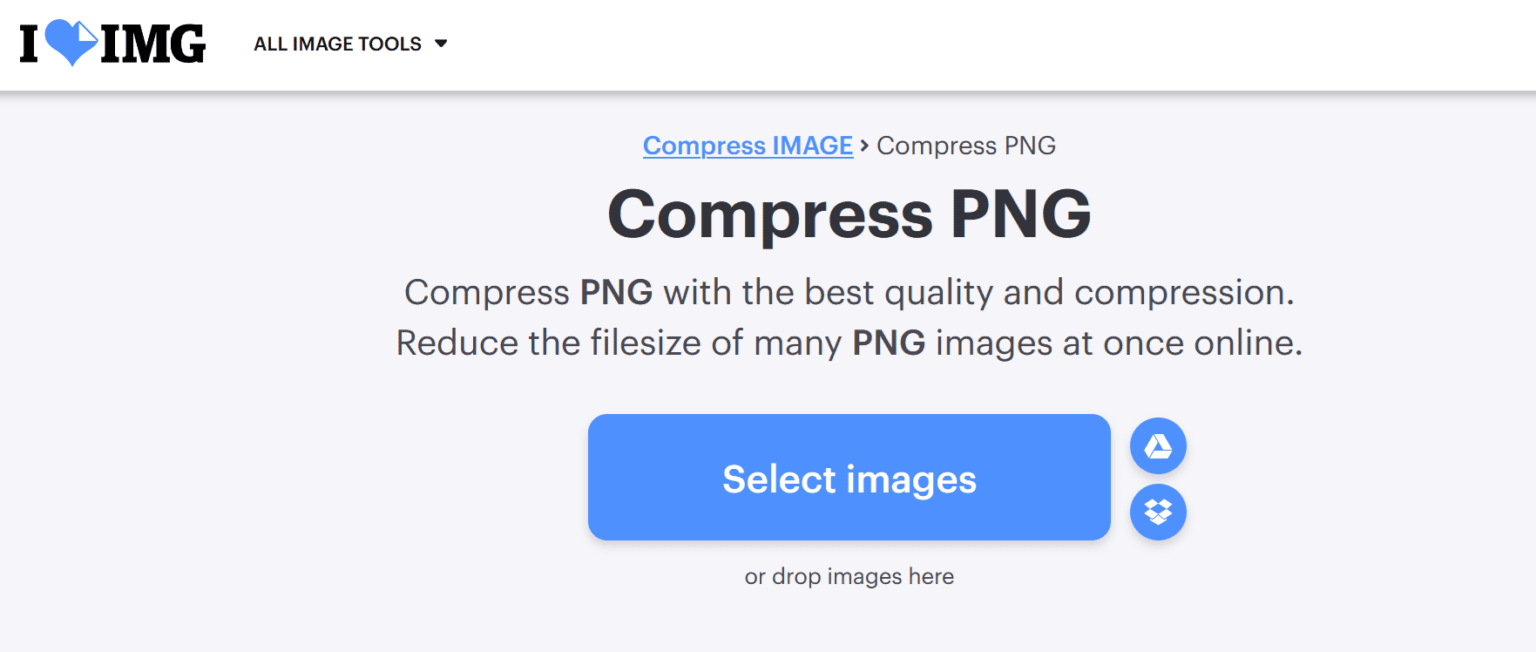Click the drop images here area
This screenshot has height=652, width=1536.
tap(849, 576)
